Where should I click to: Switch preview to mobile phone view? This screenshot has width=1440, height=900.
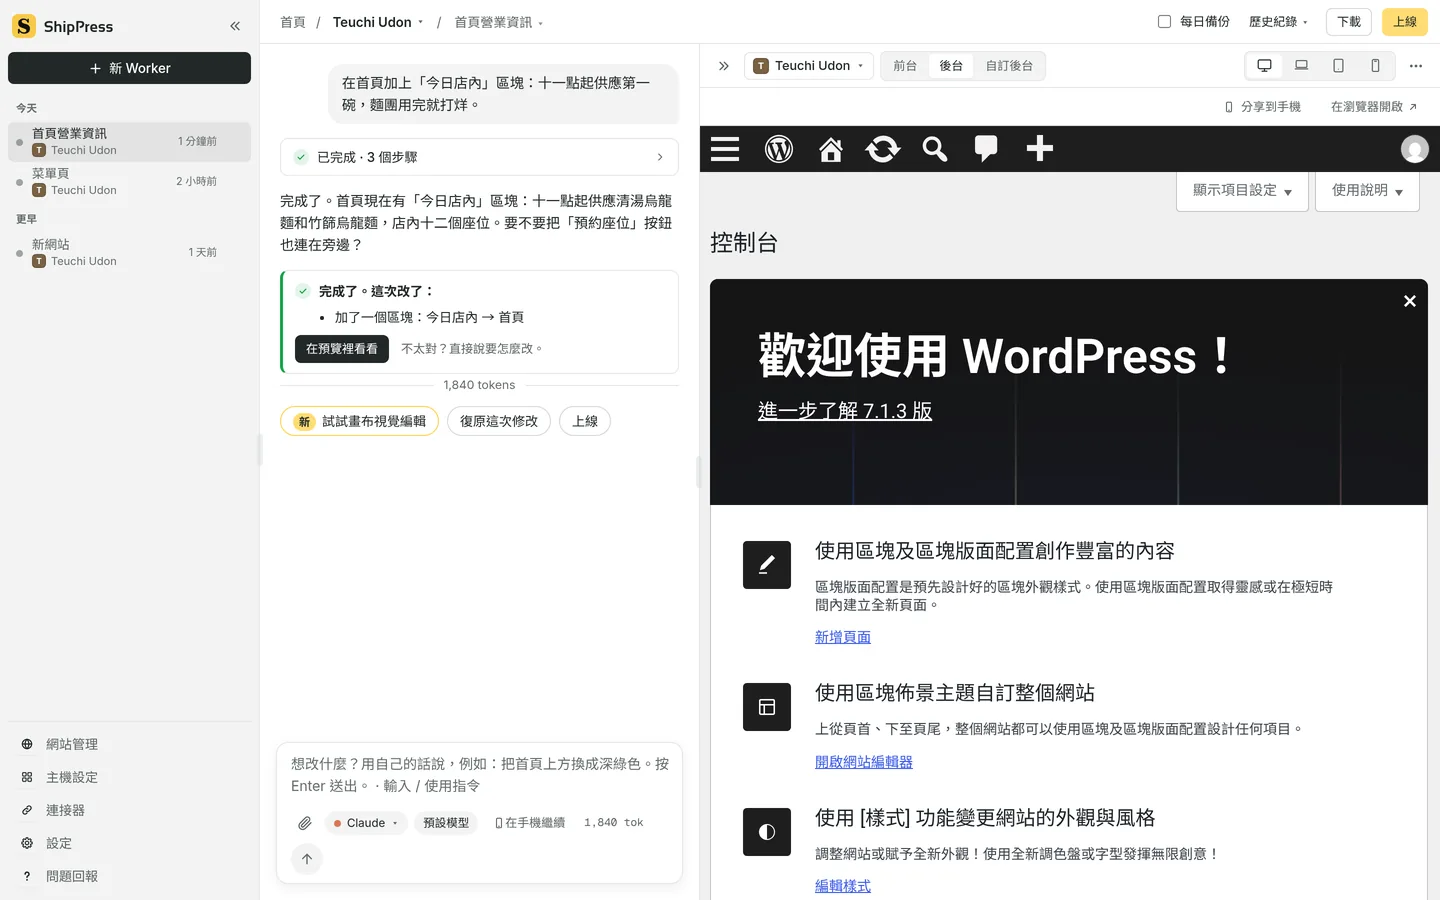[1375, 66]
